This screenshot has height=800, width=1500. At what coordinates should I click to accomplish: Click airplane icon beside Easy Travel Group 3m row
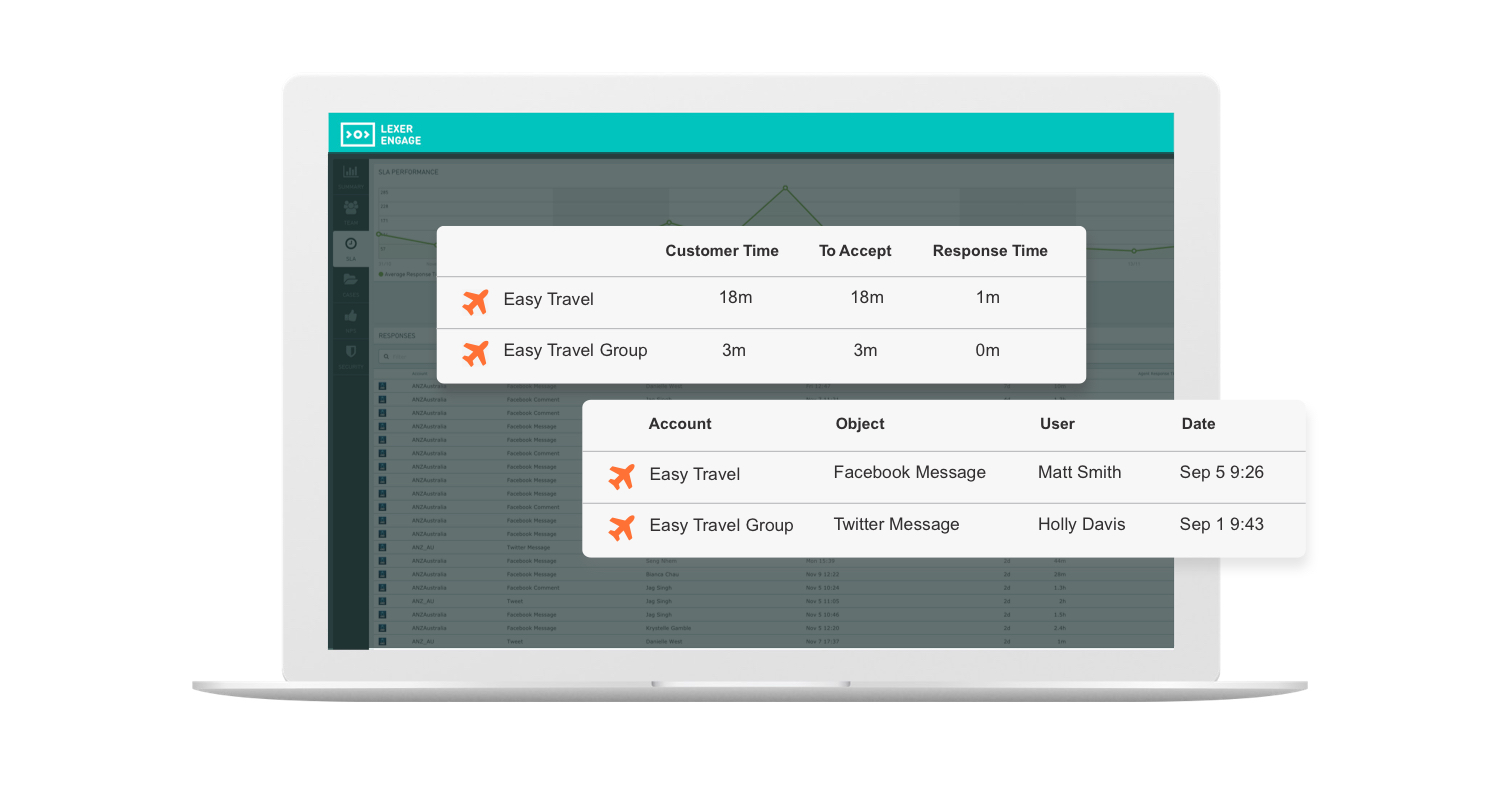coord(476,353)
